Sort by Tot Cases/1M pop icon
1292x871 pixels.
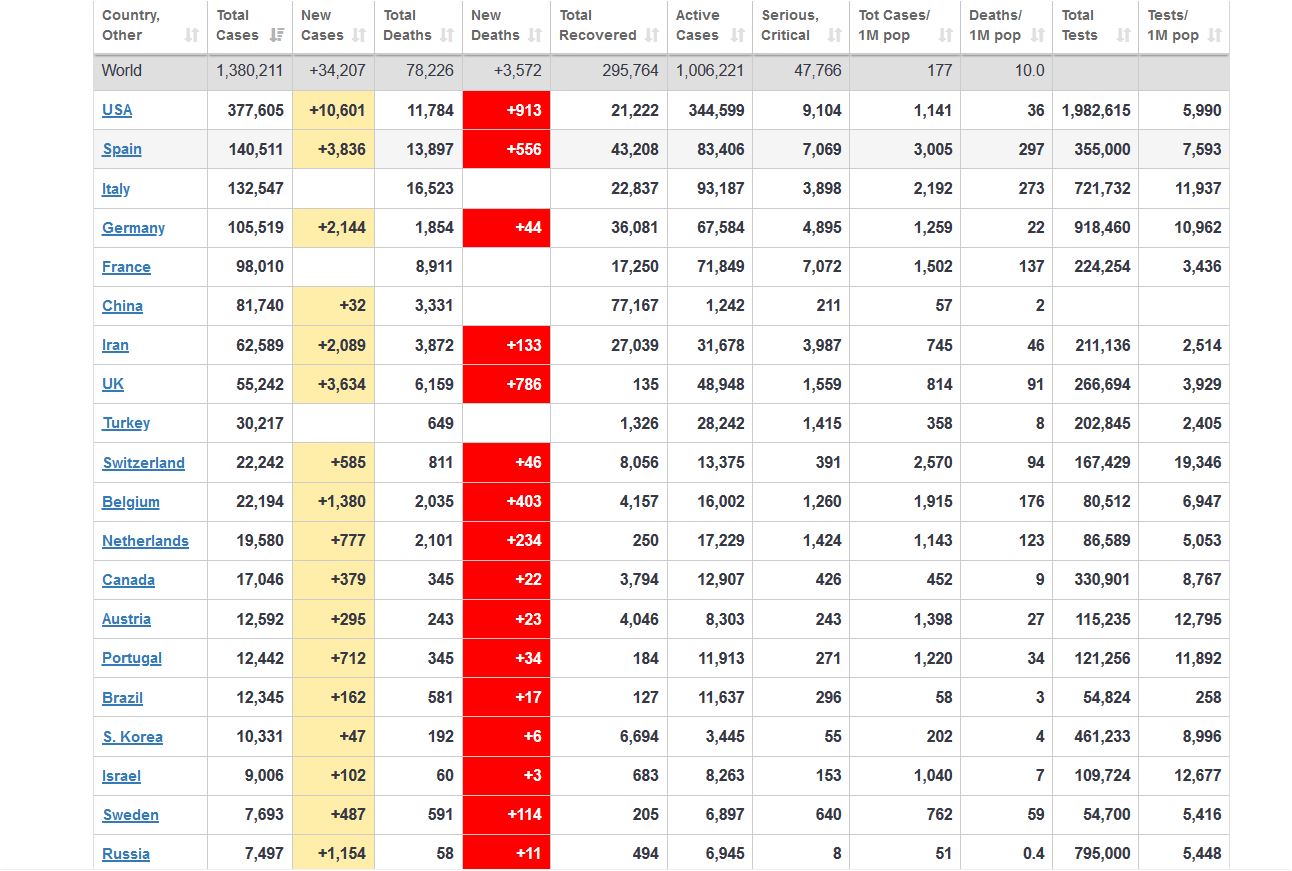[946, 36]
